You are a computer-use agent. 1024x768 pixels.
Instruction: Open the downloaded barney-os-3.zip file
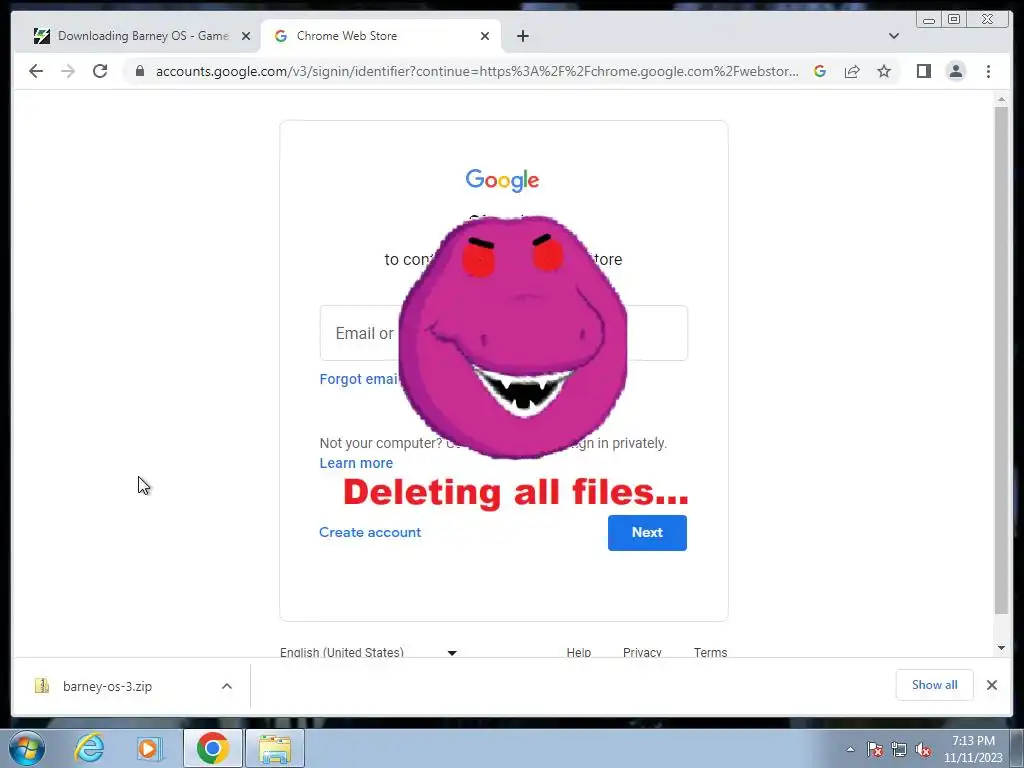[x=107, y=686]
